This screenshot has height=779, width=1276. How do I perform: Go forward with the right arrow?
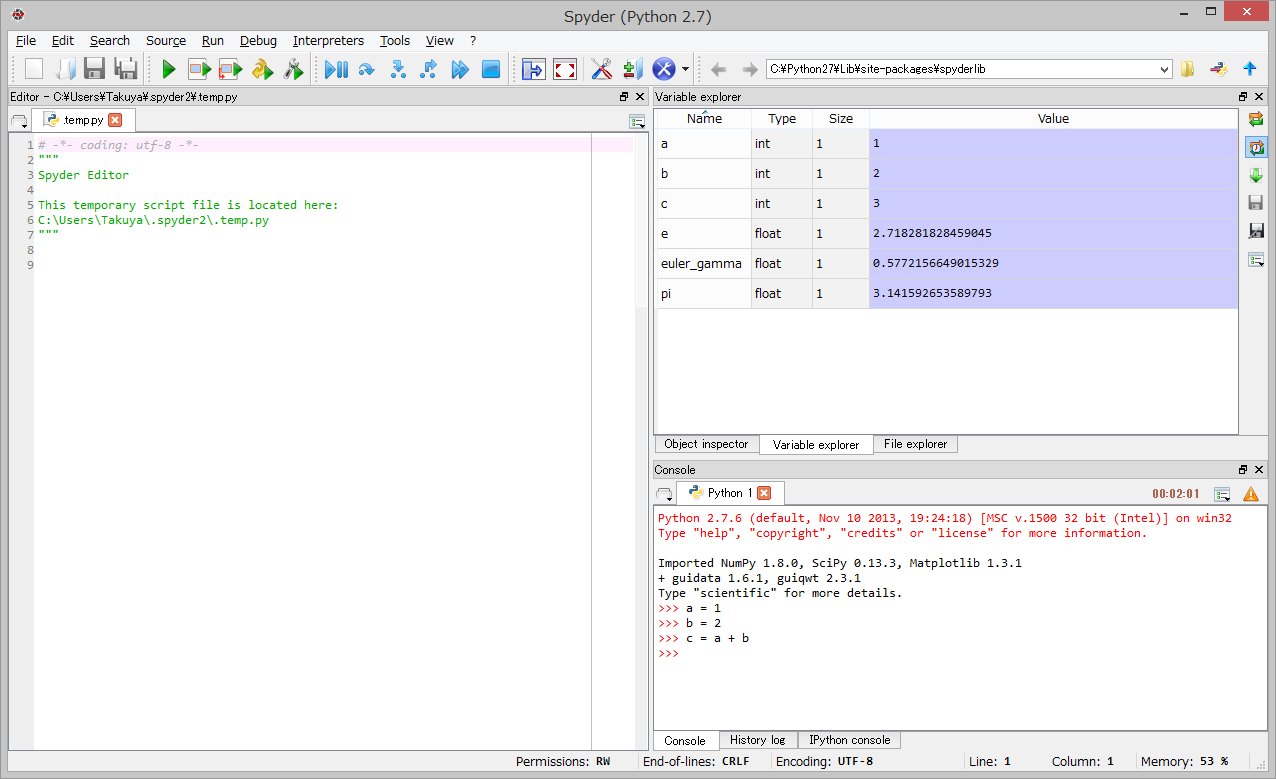tap(749, 69)
